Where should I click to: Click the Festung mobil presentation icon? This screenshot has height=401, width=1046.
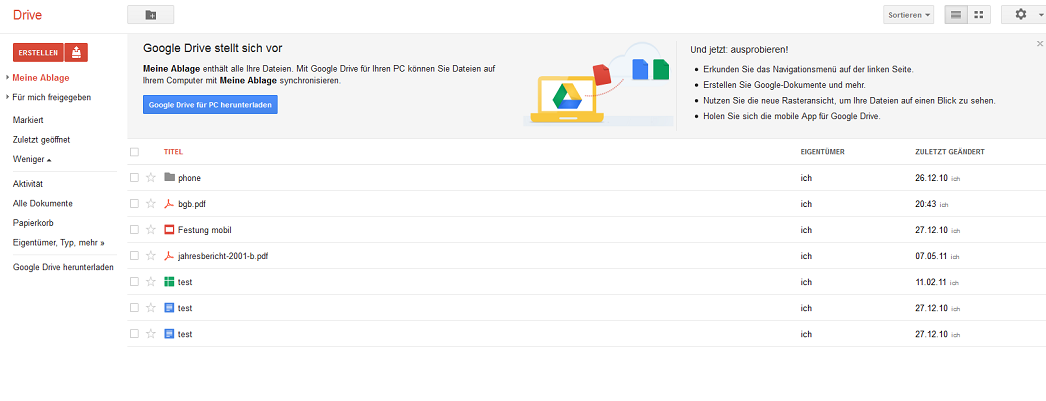coord(169,230)
